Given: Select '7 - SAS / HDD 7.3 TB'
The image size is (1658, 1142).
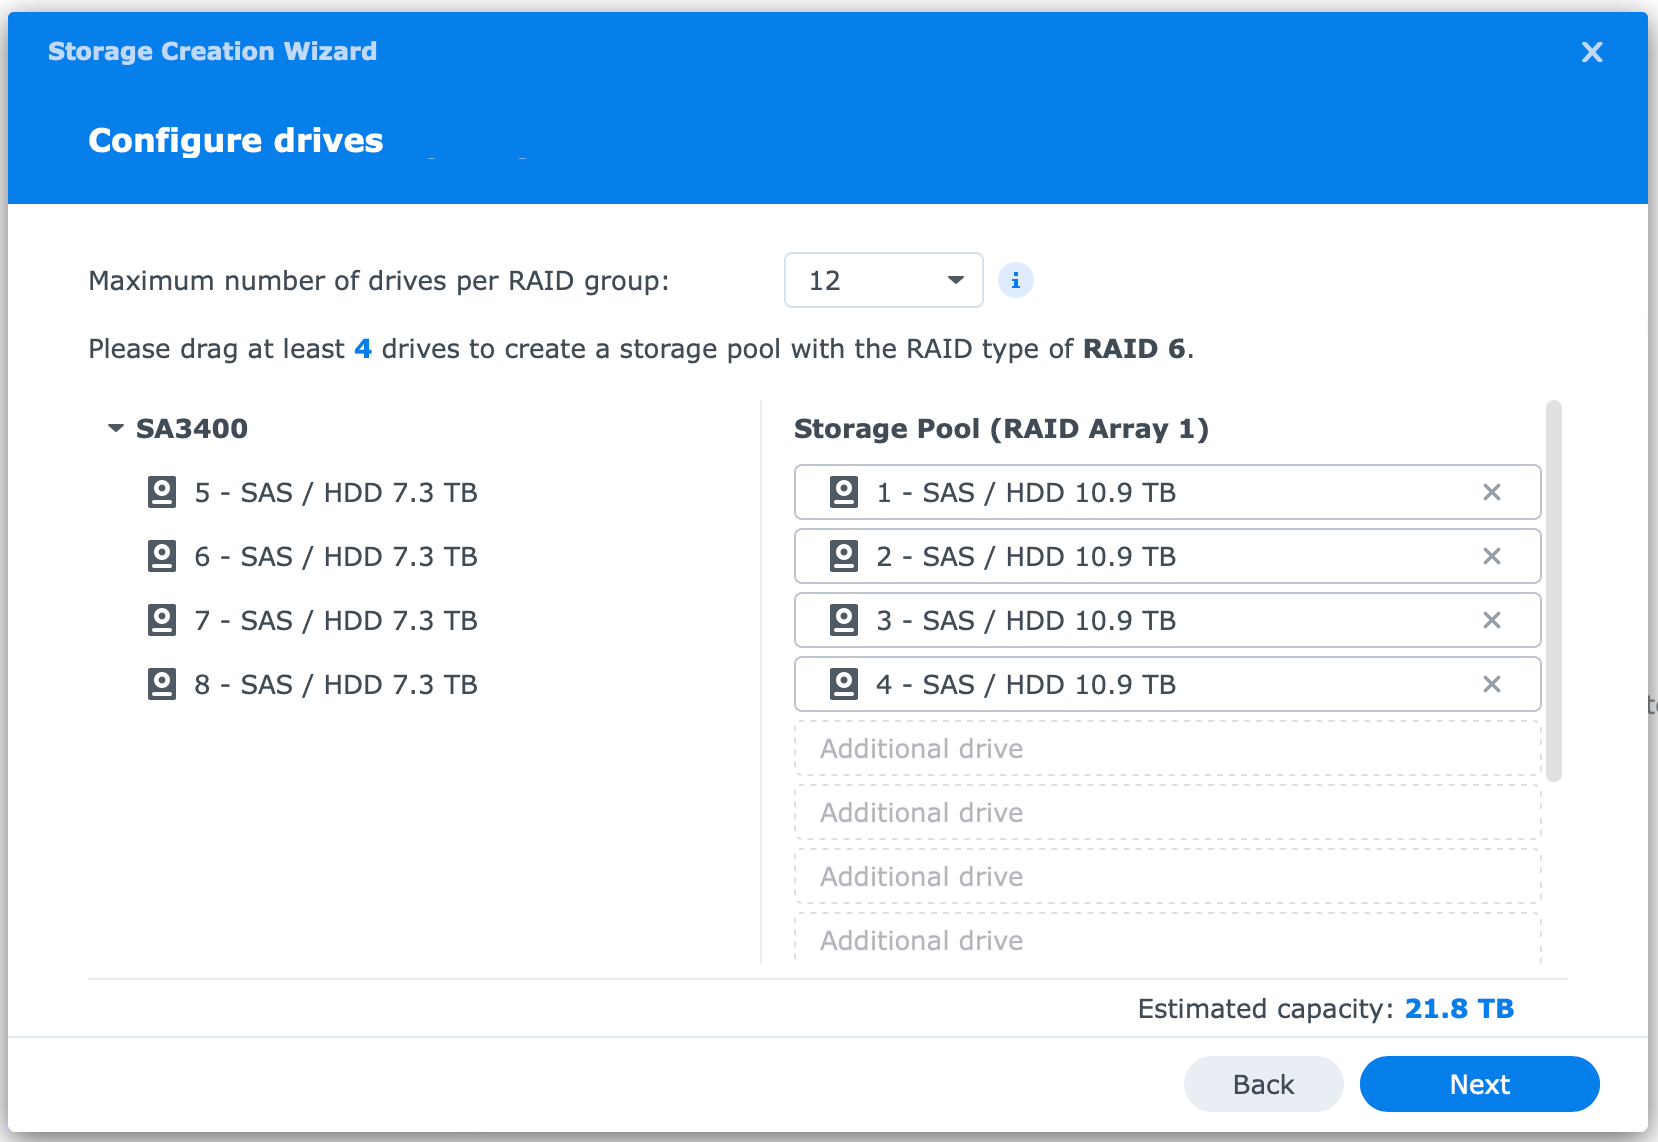Looking at the screenshot, I should 336,620.
